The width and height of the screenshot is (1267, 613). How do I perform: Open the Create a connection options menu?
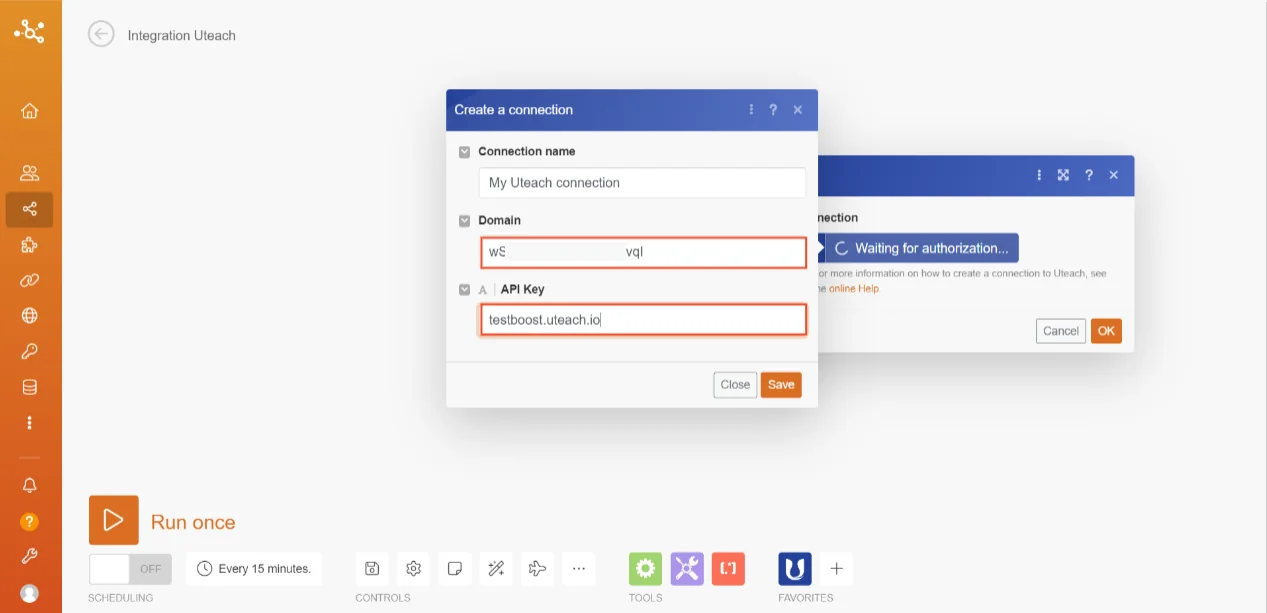(751, 110)
